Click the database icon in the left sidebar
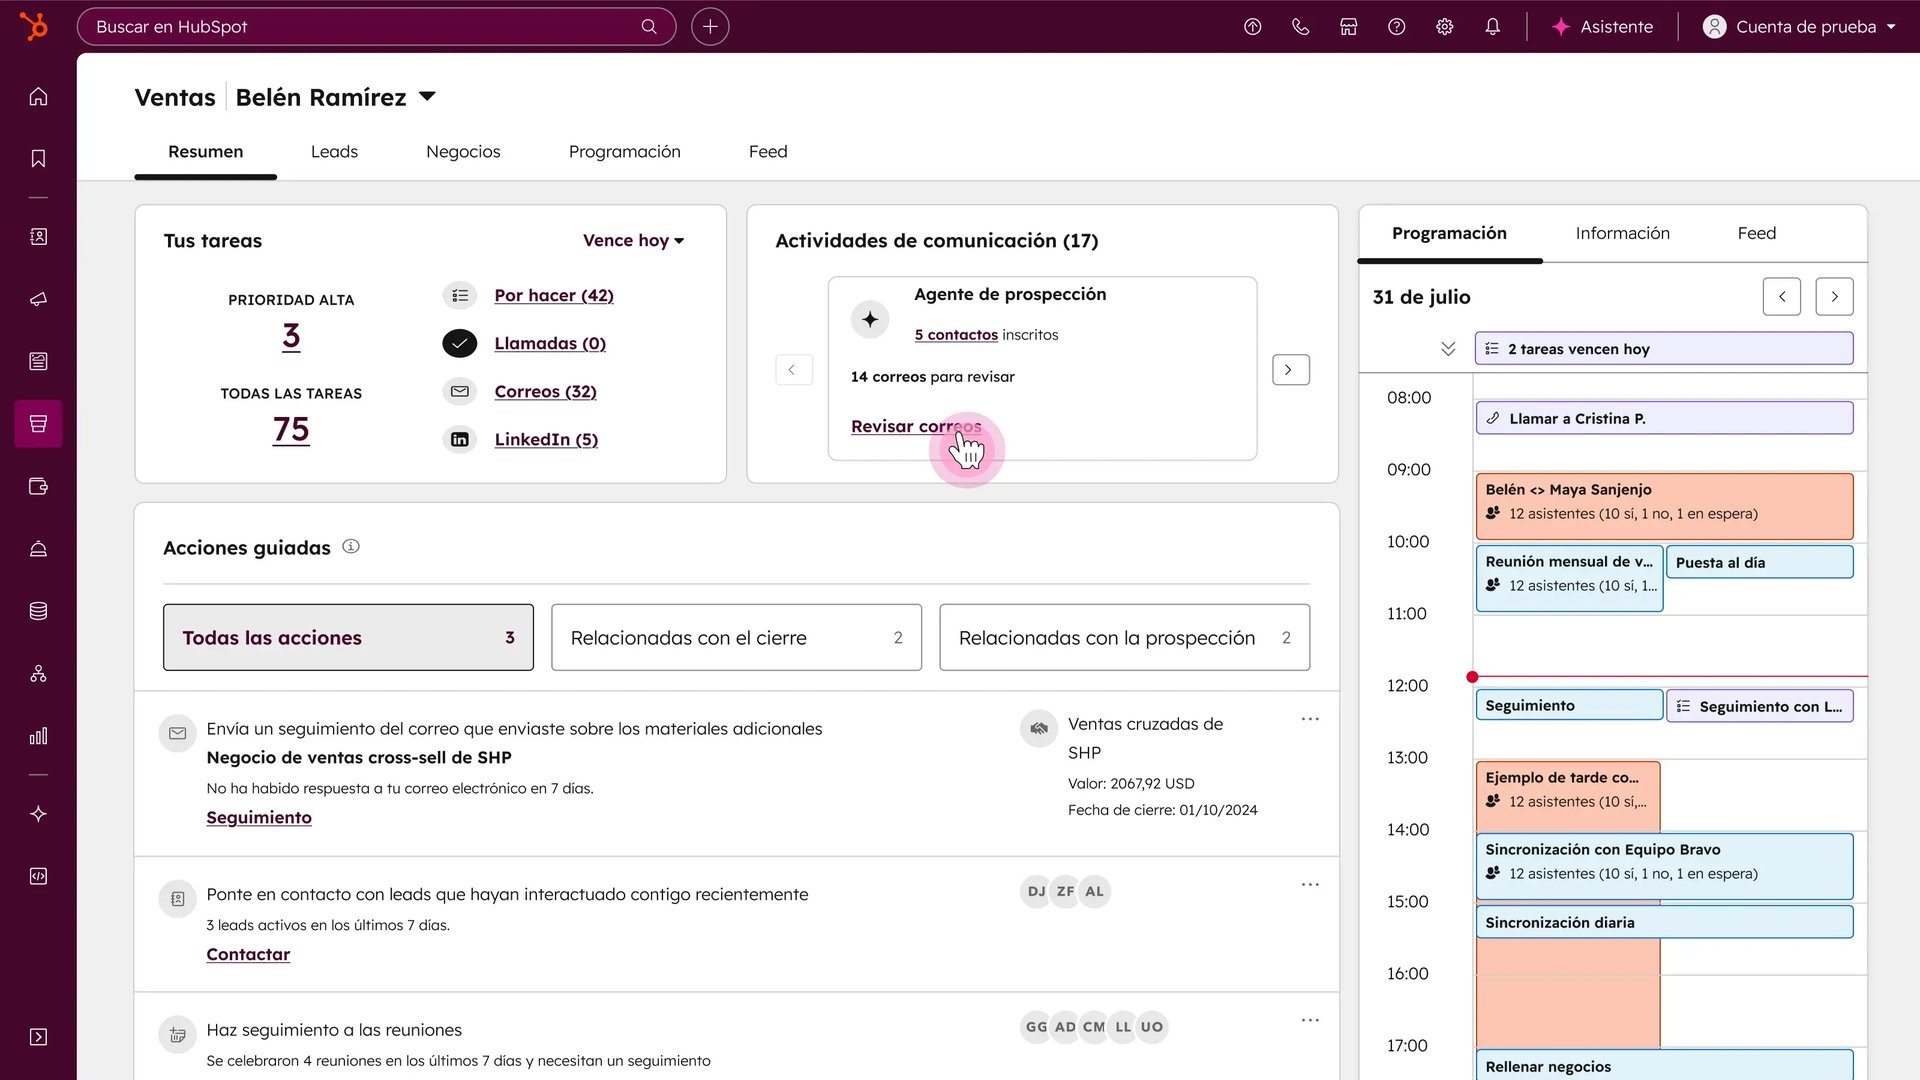 click(x=38, y=611)
